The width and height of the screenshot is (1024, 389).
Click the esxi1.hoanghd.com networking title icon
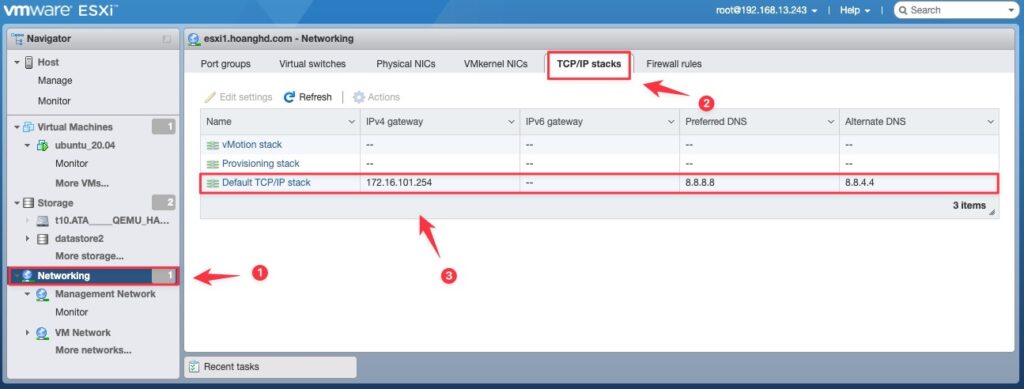[194, 39]
